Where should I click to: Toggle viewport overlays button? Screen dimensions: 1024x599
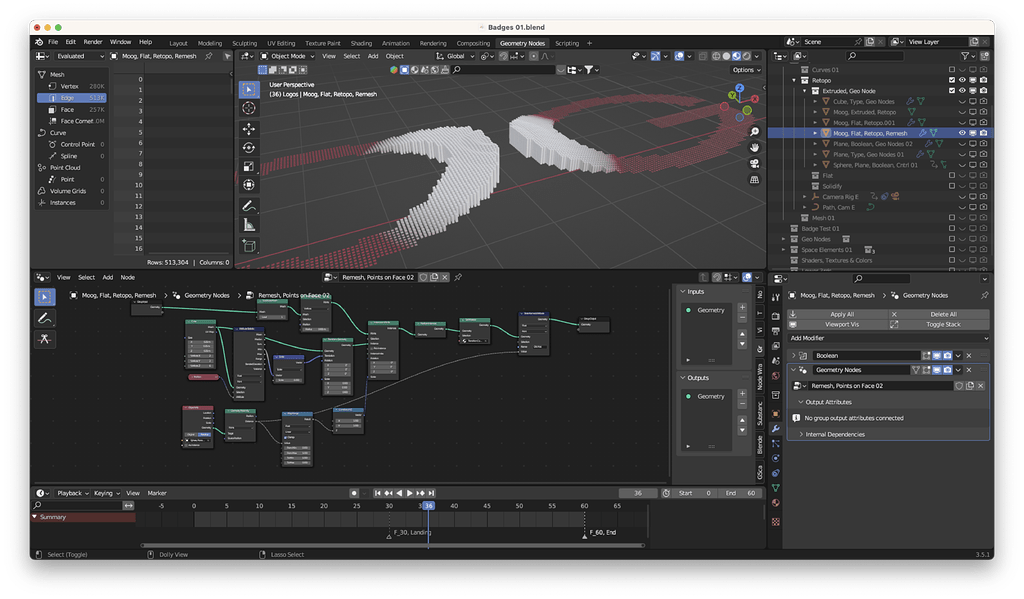[679, 56]
